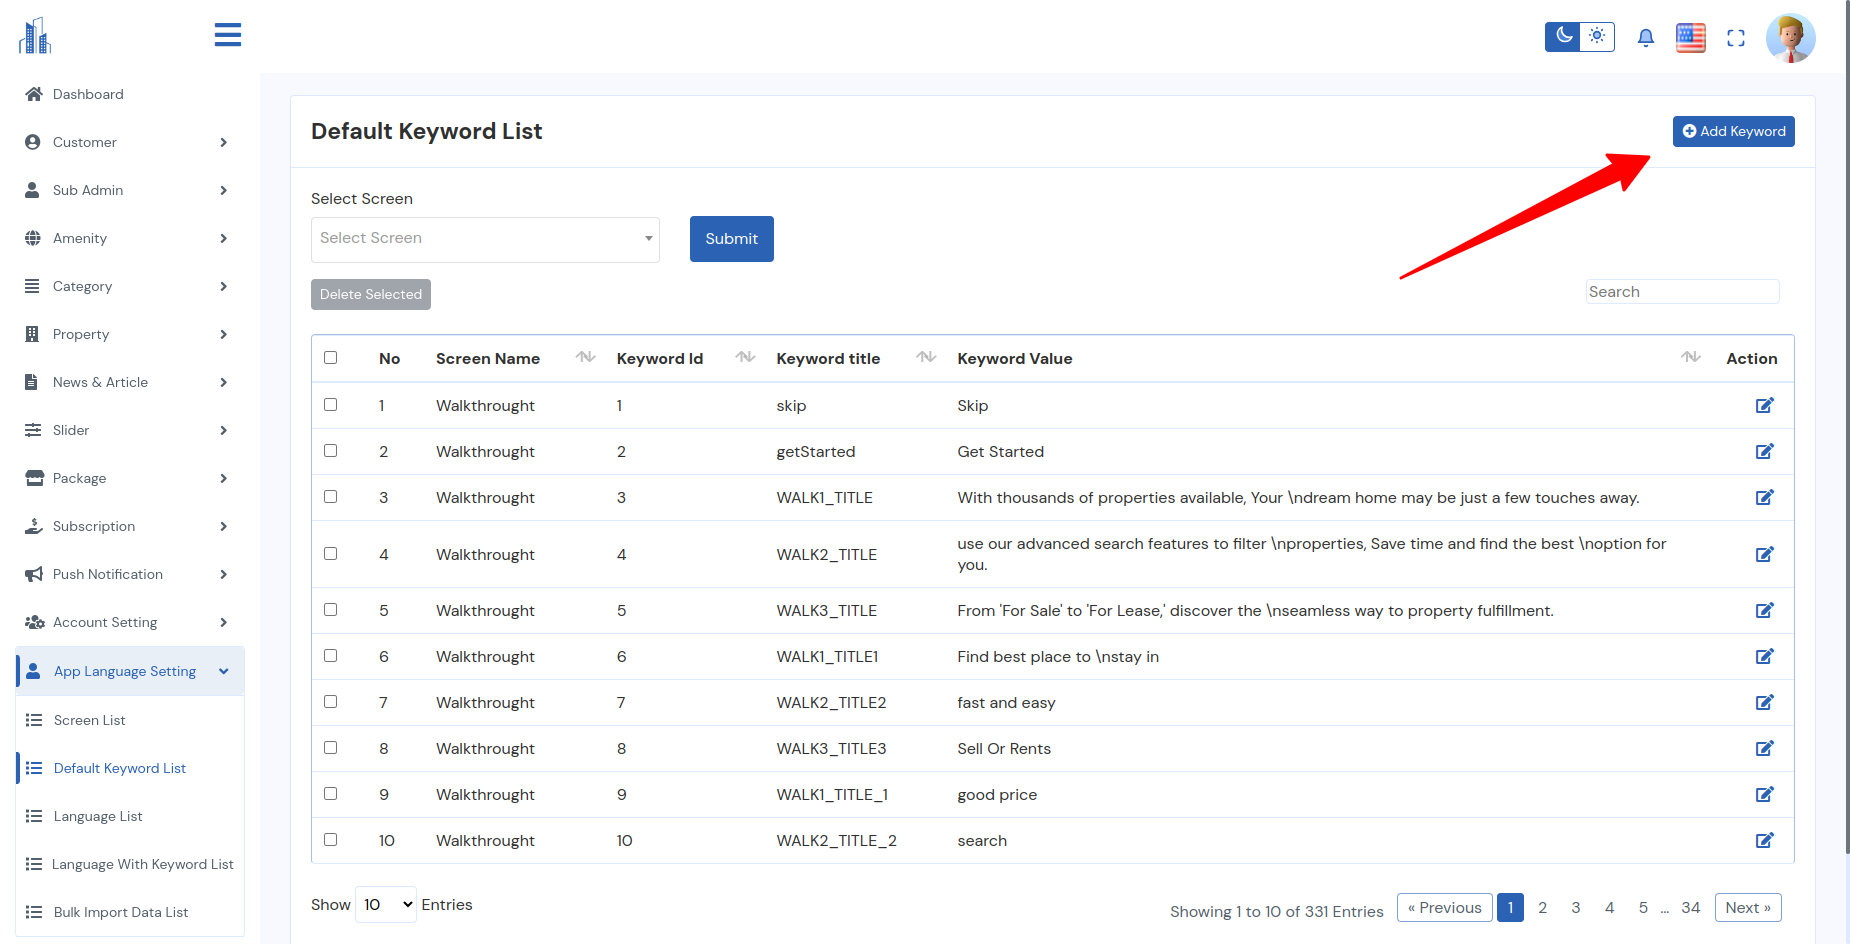Check the WALK2_TITLE2 row checkbox

click(x=331, y=701)
